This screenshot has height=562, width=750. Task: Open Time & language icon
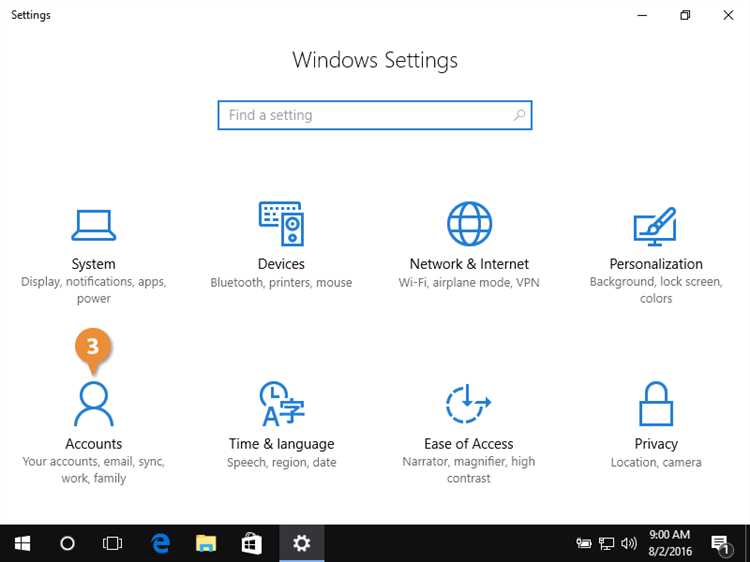(x=281, y=404)
